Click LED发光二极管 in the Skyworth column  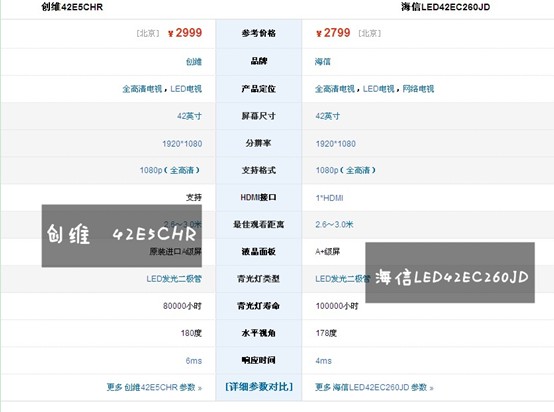pos(174,279)
